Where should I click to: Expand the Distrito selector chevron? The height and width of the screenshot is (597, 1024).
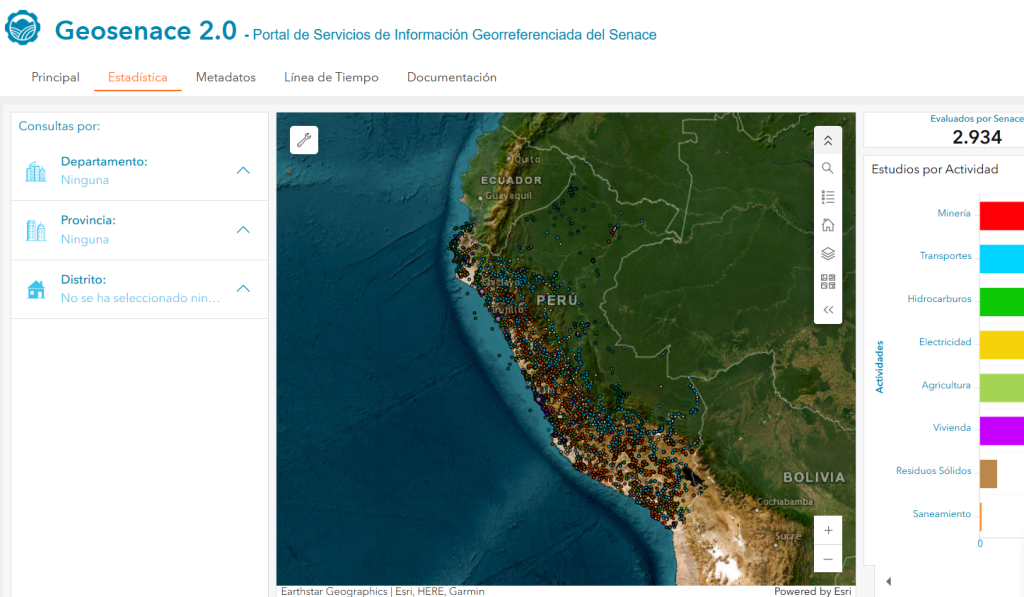tap(243, 289)
